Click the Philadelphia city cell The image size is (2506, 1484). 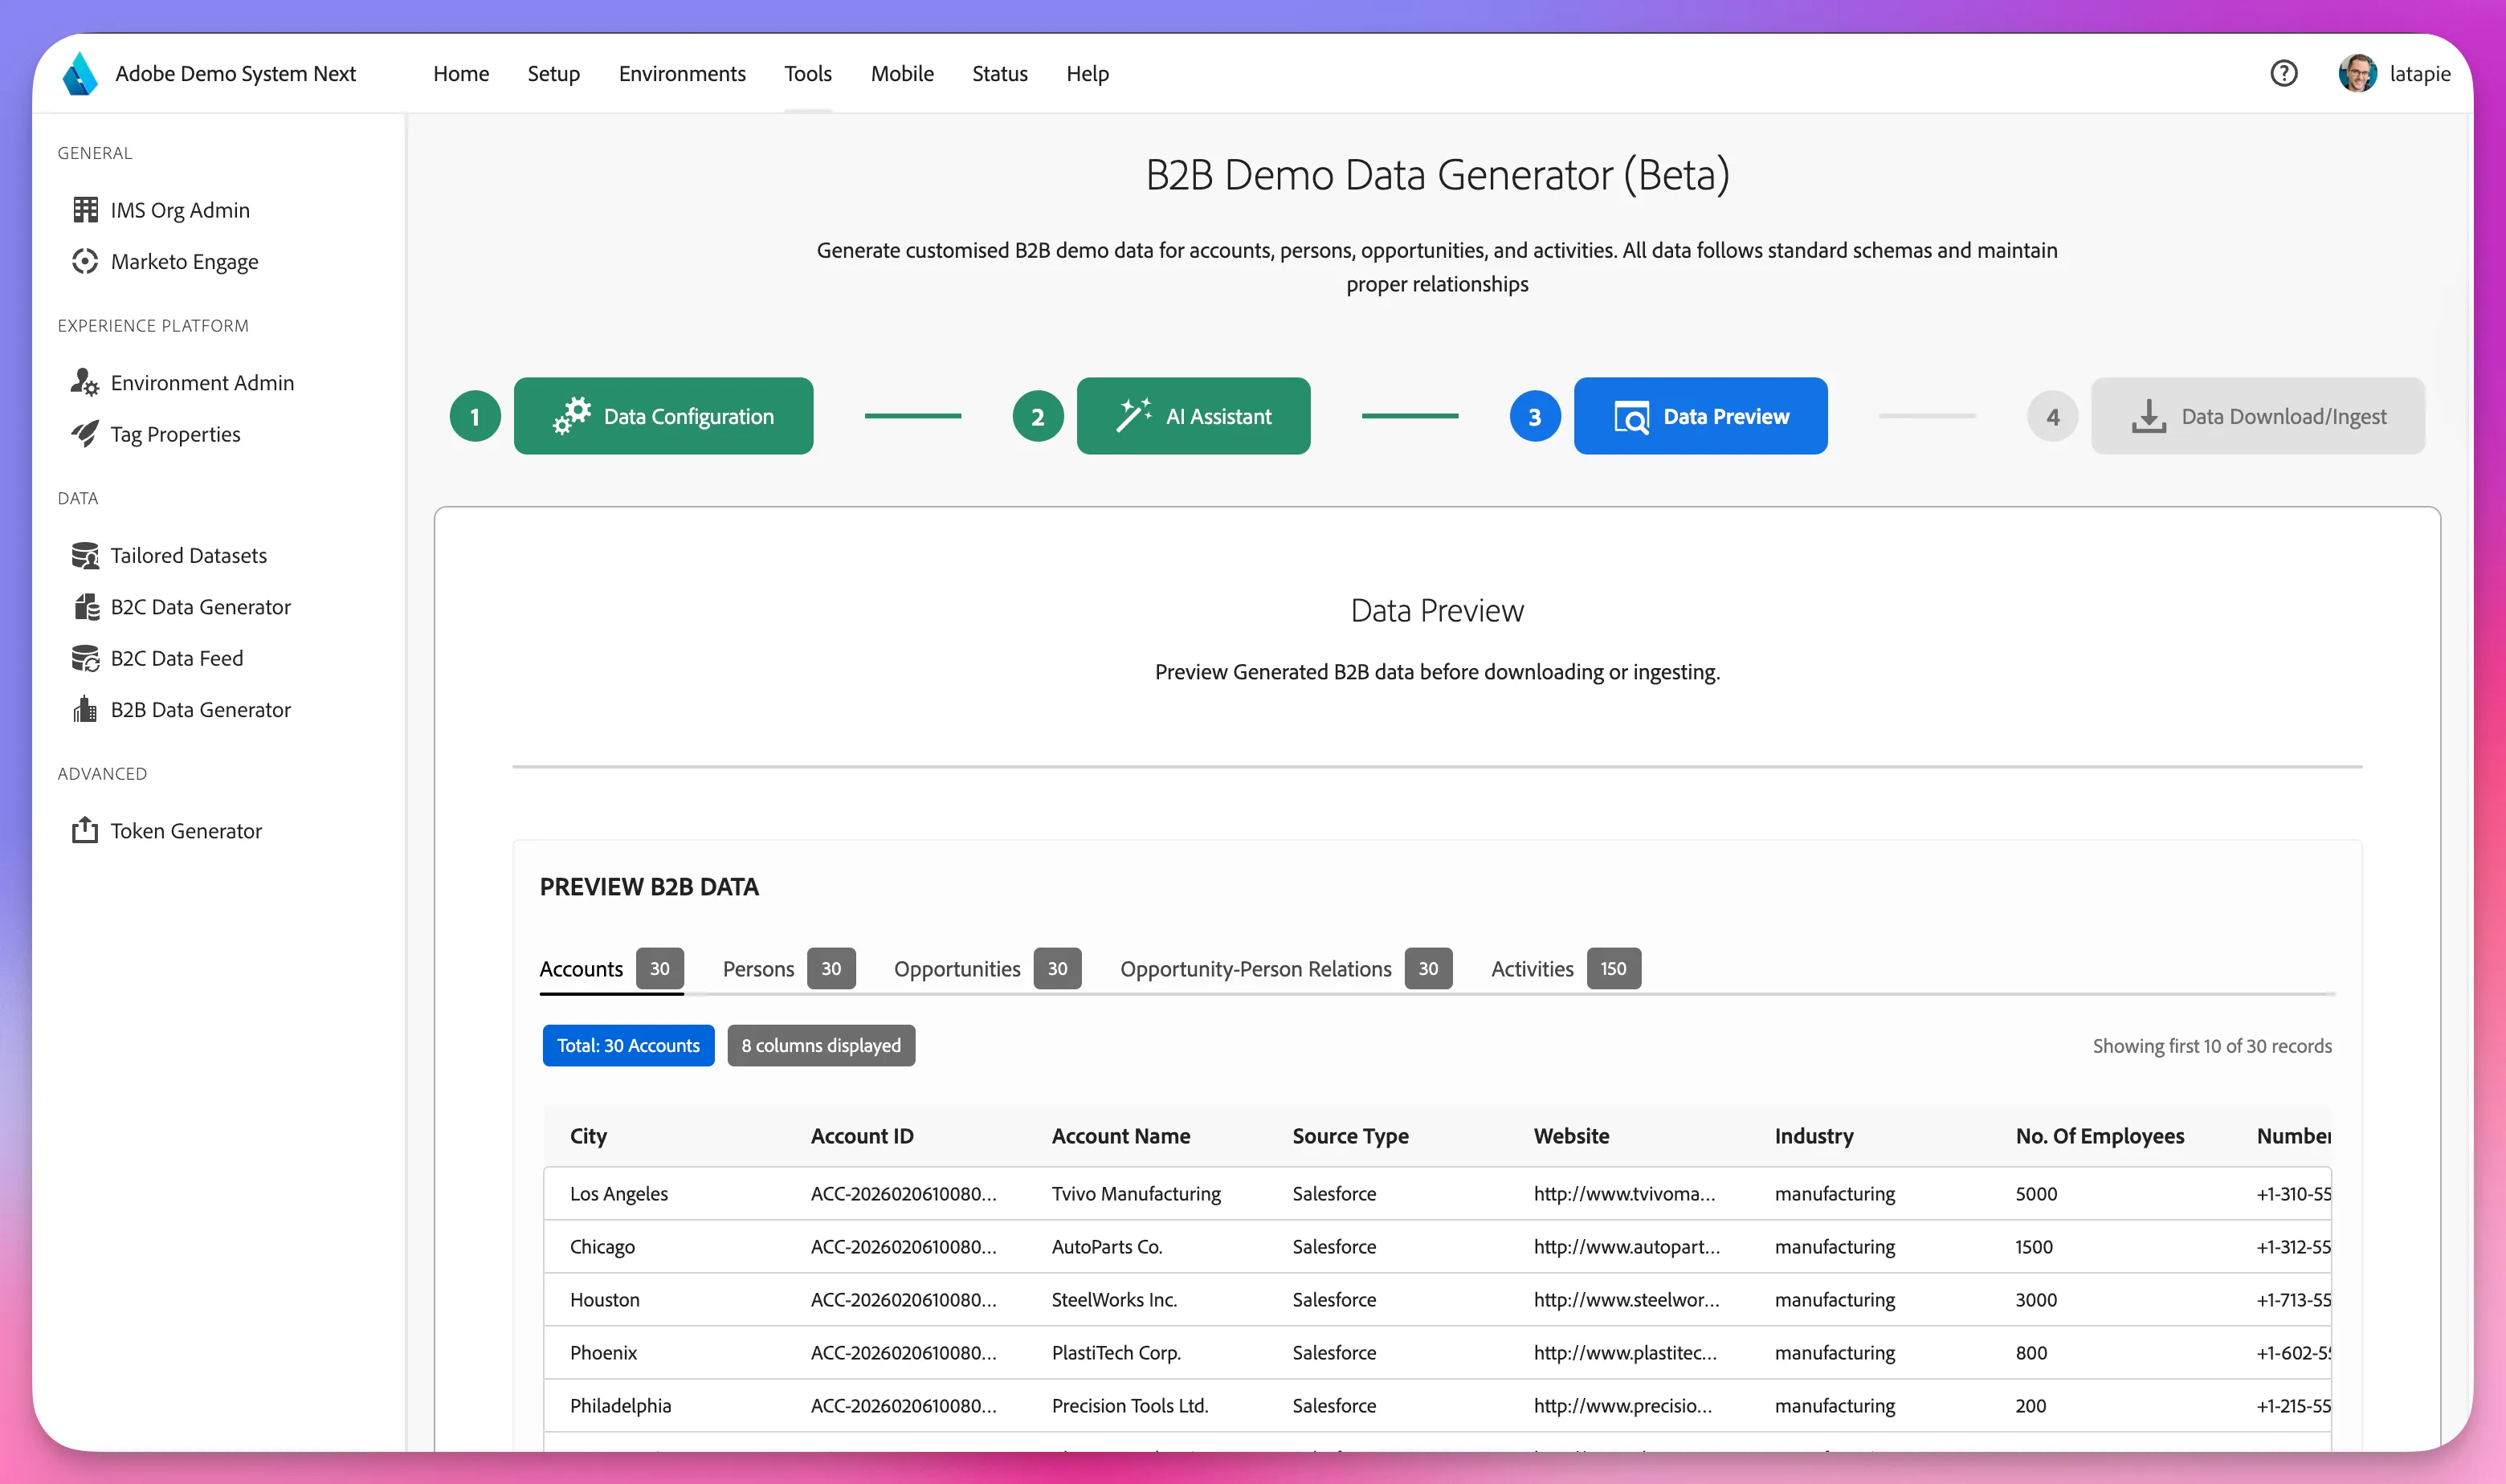pyautogui.click(x=620, y=1405)
